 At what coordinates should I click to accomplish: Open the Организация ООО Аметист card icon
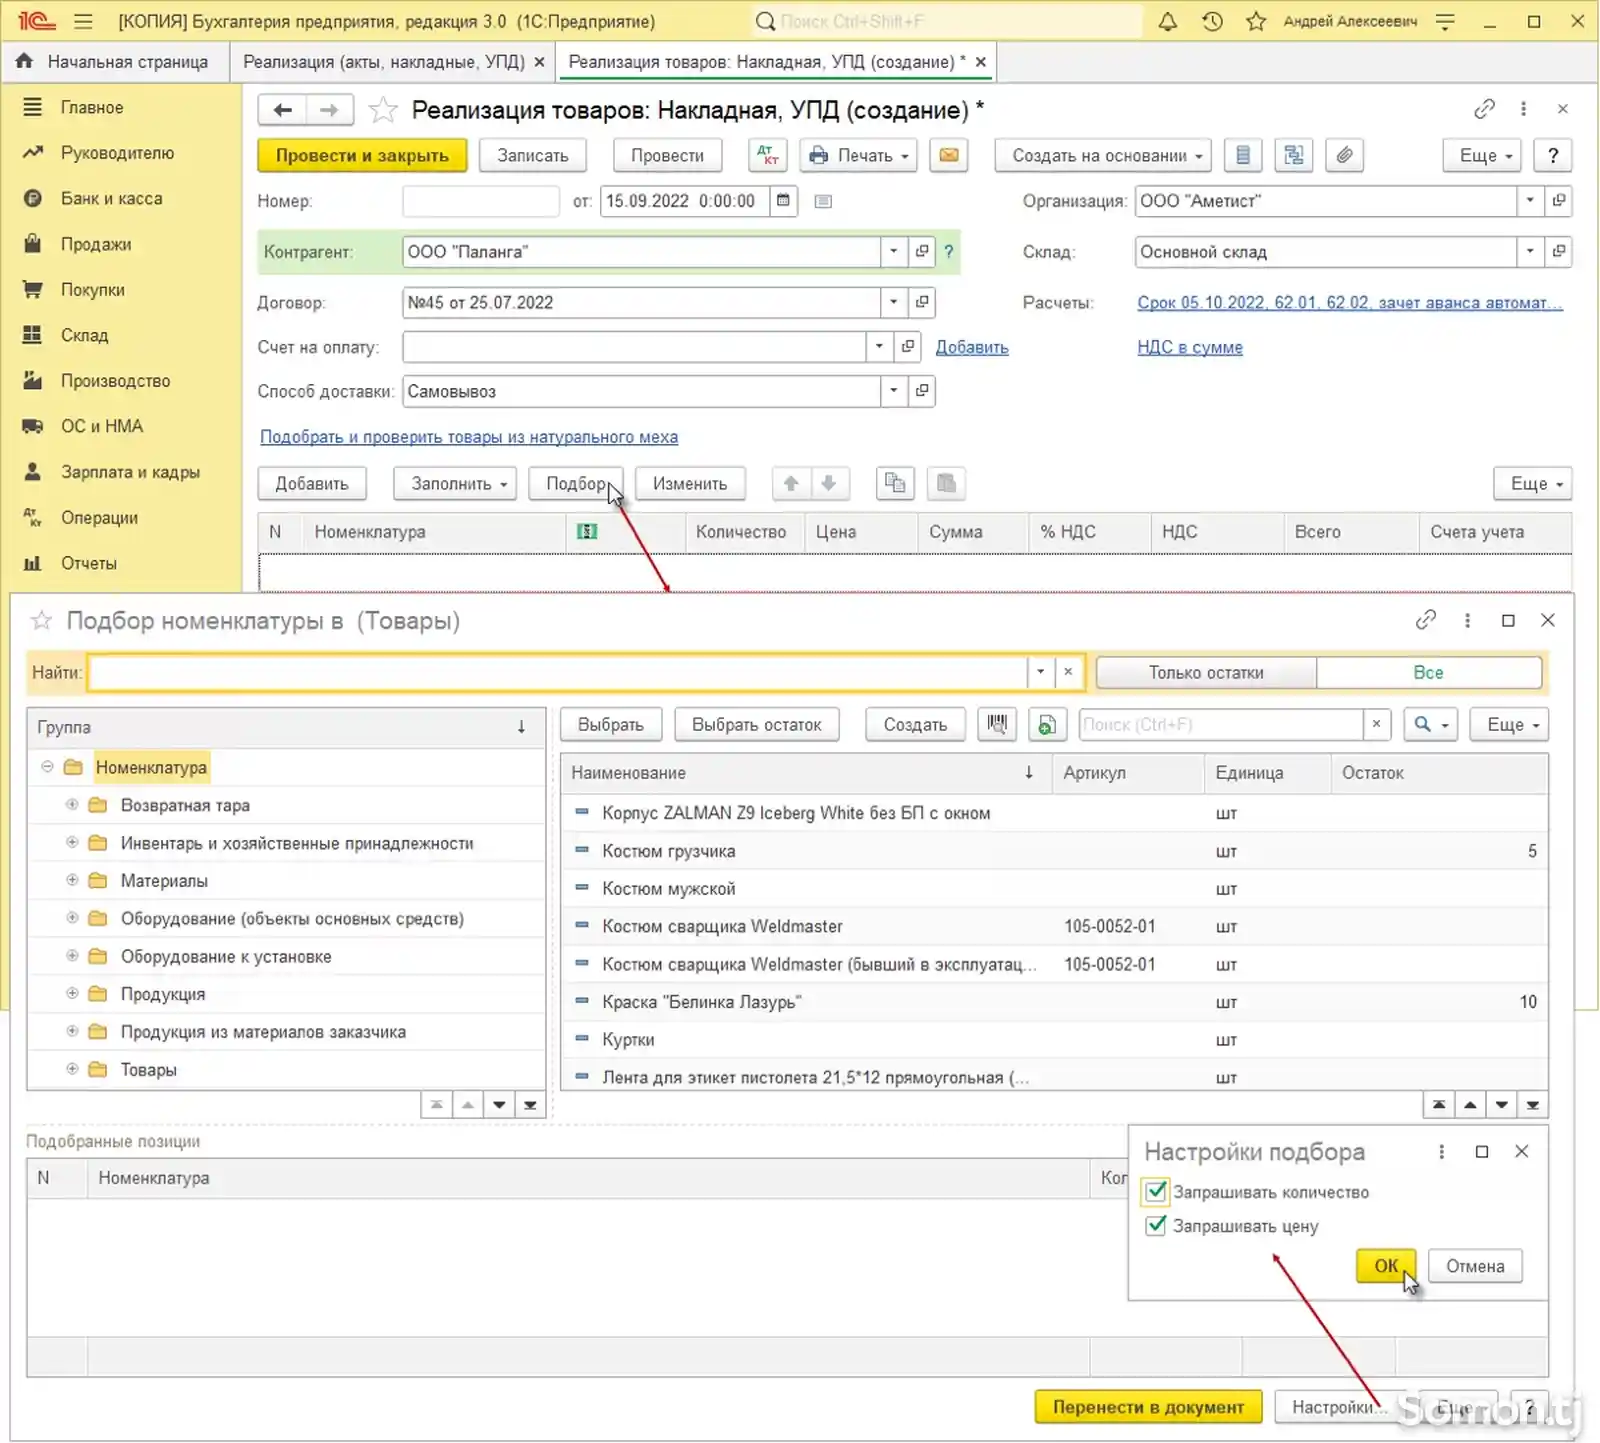pyautogui.click(x=1558, y=201)
